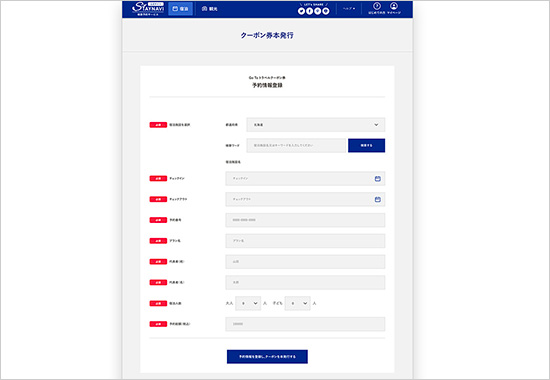Image resolution: width=550 pixels, height=380 pixels.
Task: Click the blue search button beside keyword field
Action: click(x=367, y=145)
